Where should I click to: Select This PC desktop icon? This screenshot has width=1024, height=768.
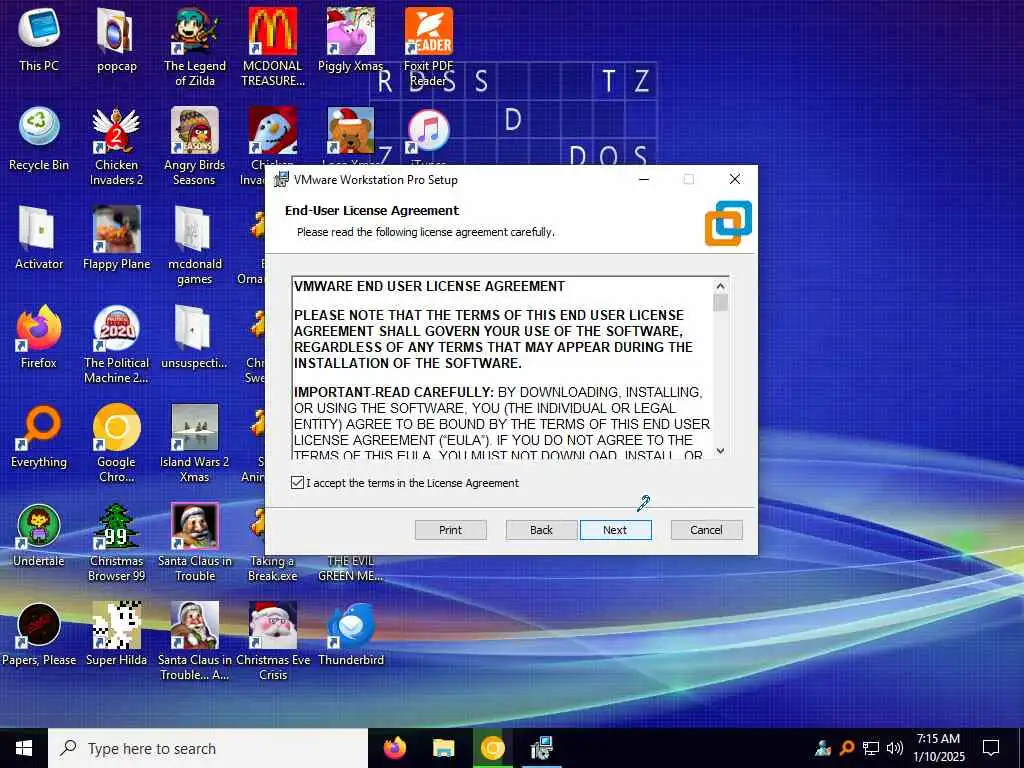point(39,39)
